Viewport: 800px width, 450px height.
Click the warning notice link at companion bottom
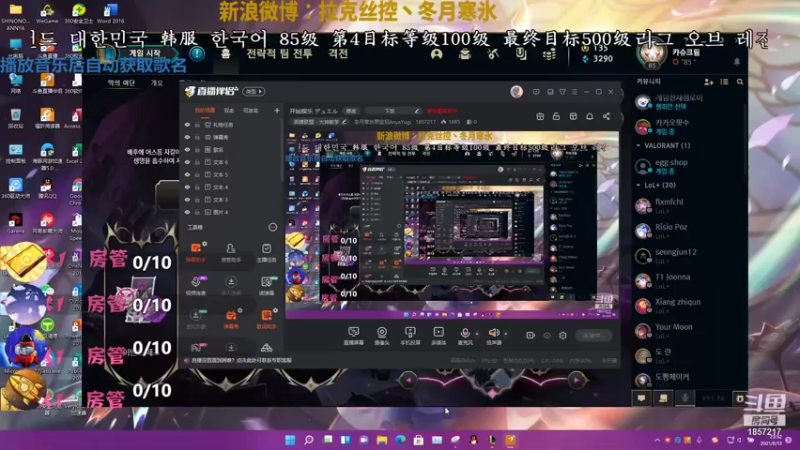coord(241,360)
